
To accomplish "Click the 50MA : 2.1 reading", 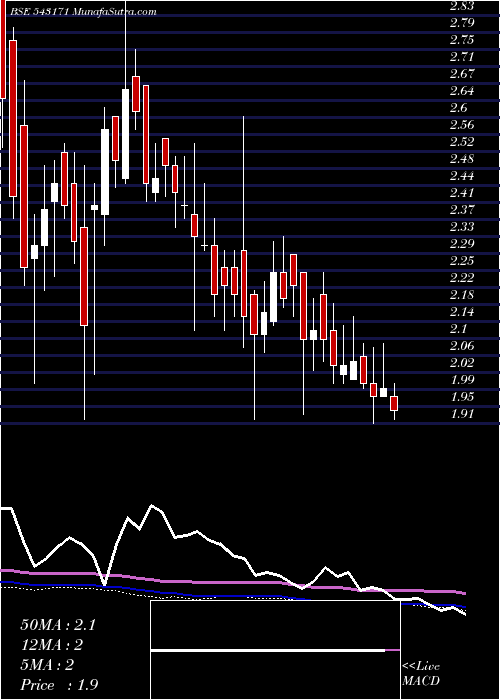I will click(x=58, y=625).
